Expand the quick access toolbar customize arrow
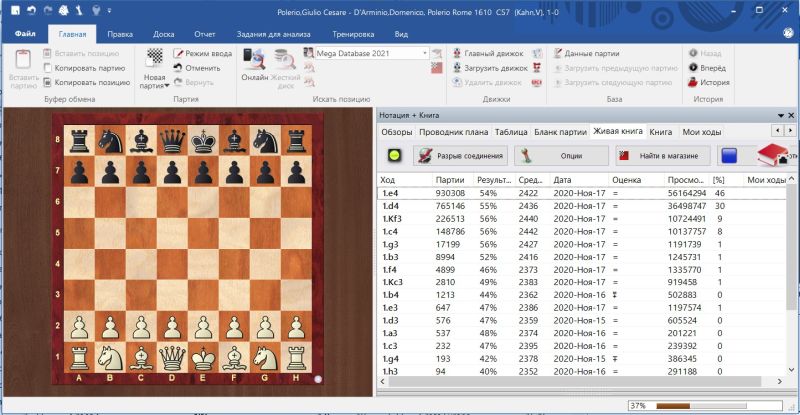 click(109, 8)
